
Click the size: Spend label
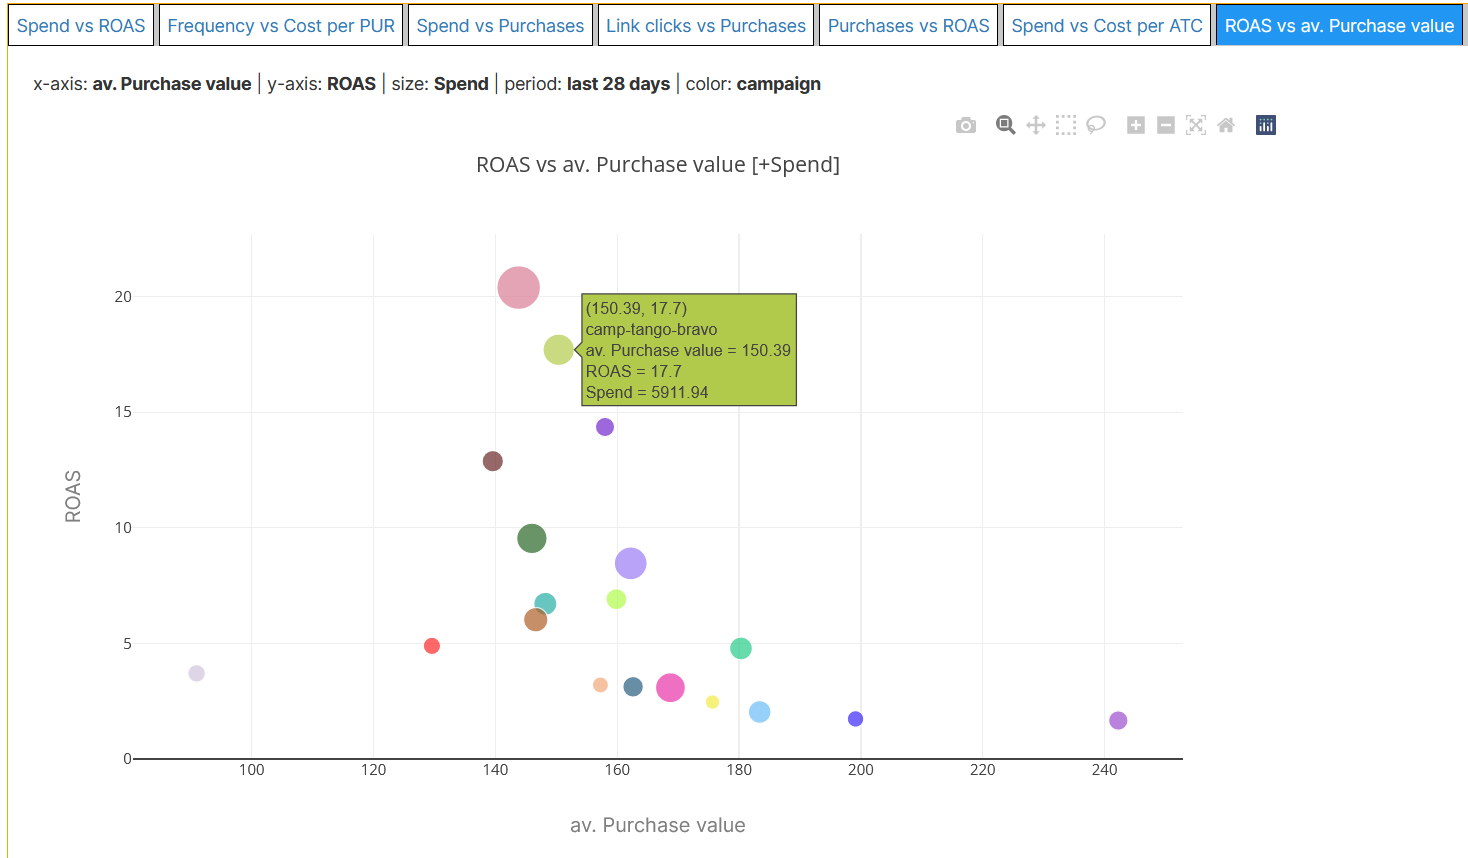[440, 84]
